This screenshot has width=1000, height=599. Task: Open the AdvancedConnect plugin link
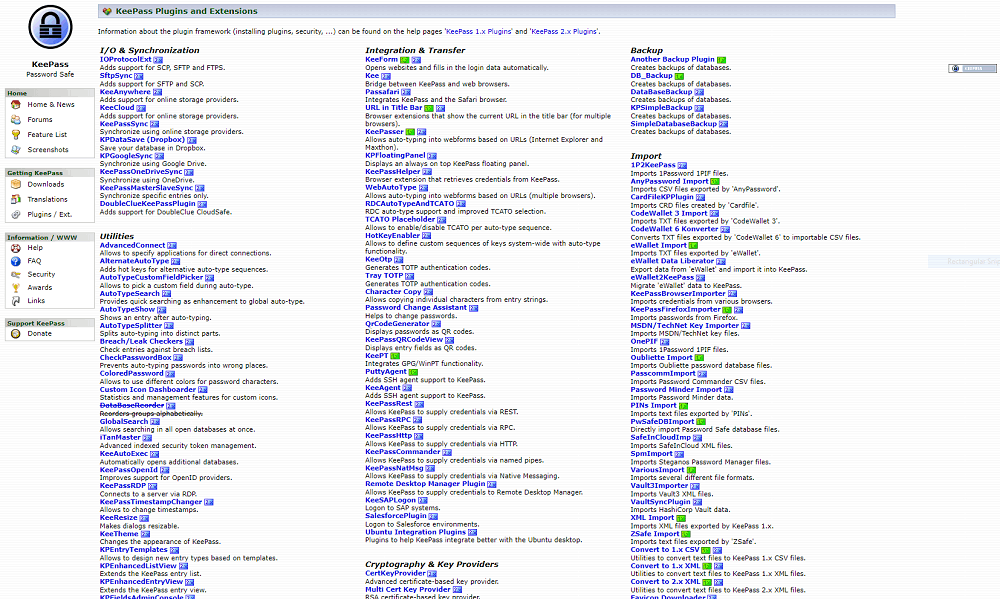pos(132,245)
